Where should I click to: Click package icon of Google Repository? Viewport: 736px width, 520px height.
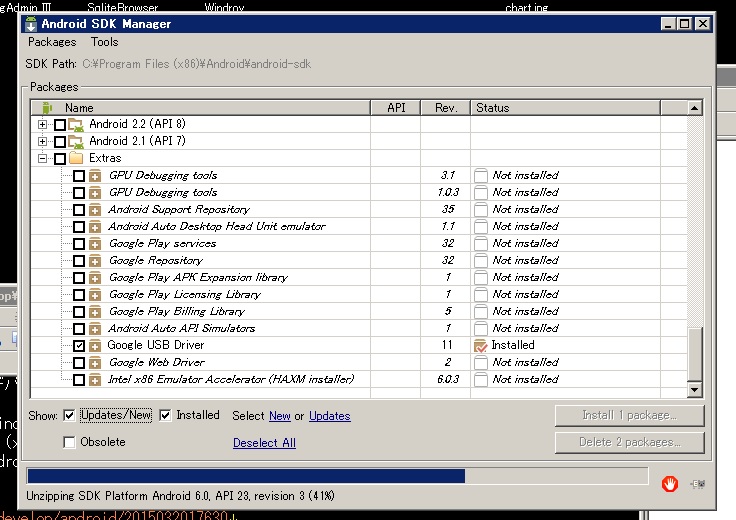point(95,260)
